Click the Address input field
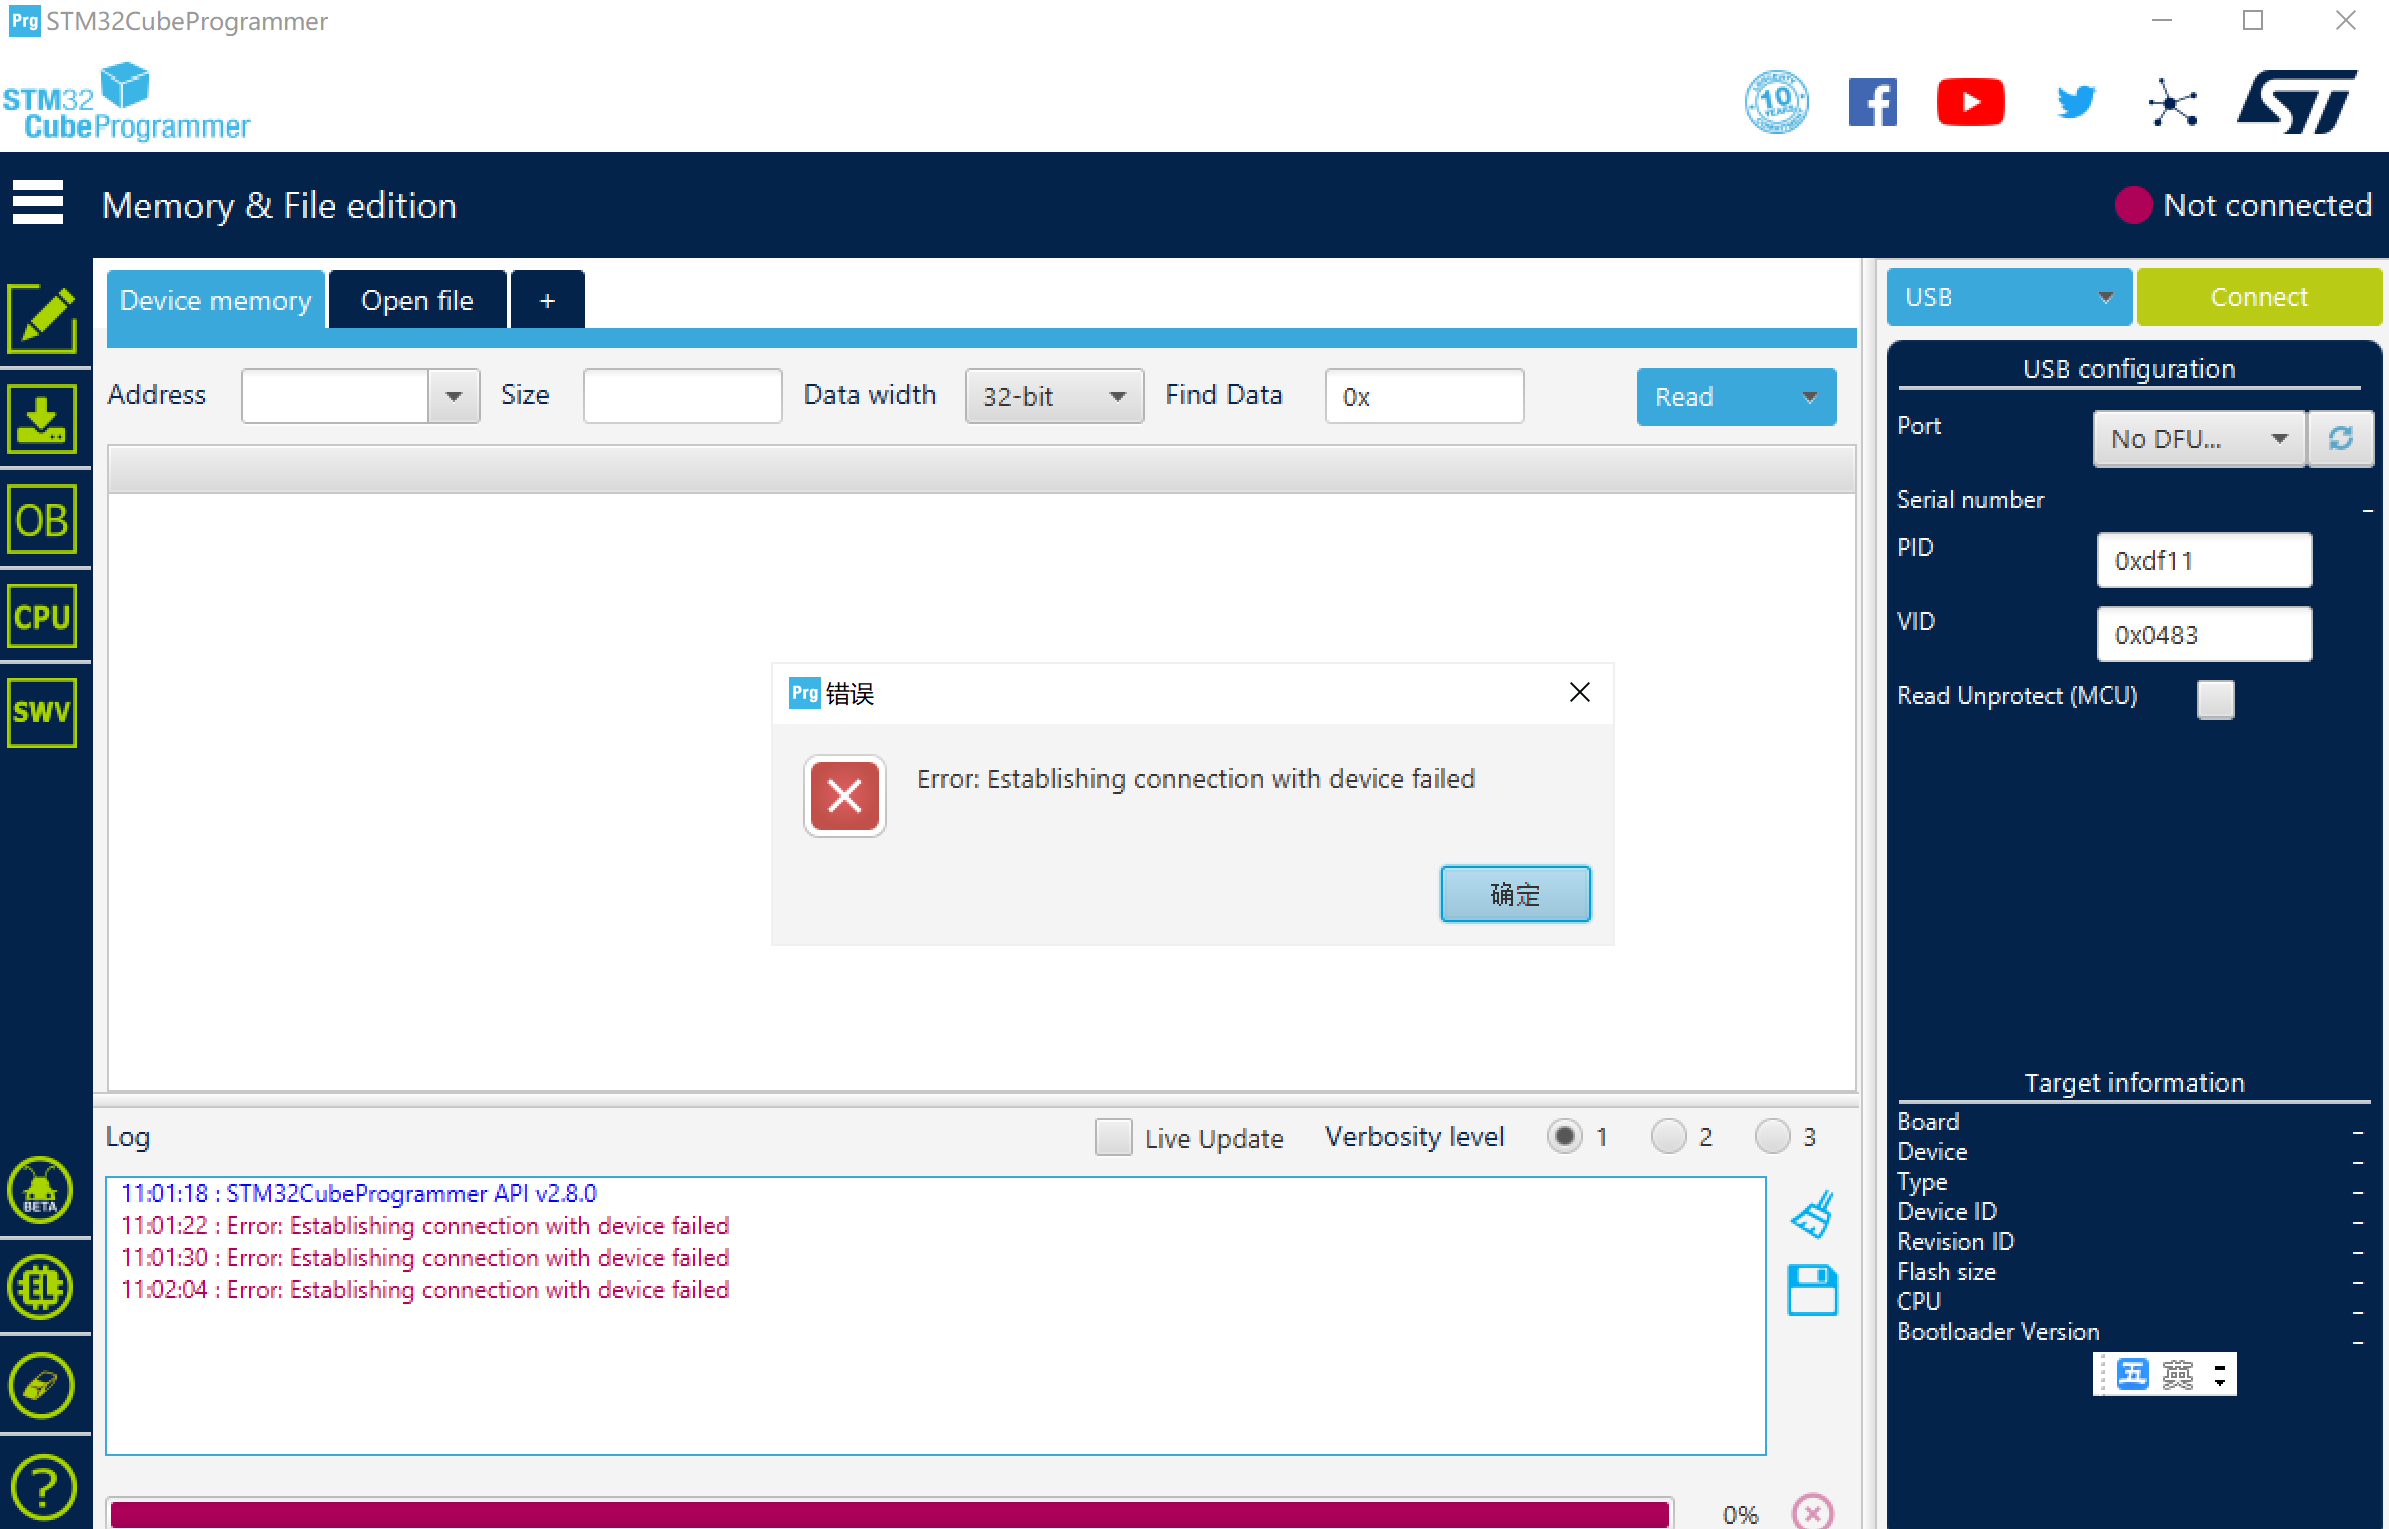This screenshot has width=2389, height=1529. point(335,396)
